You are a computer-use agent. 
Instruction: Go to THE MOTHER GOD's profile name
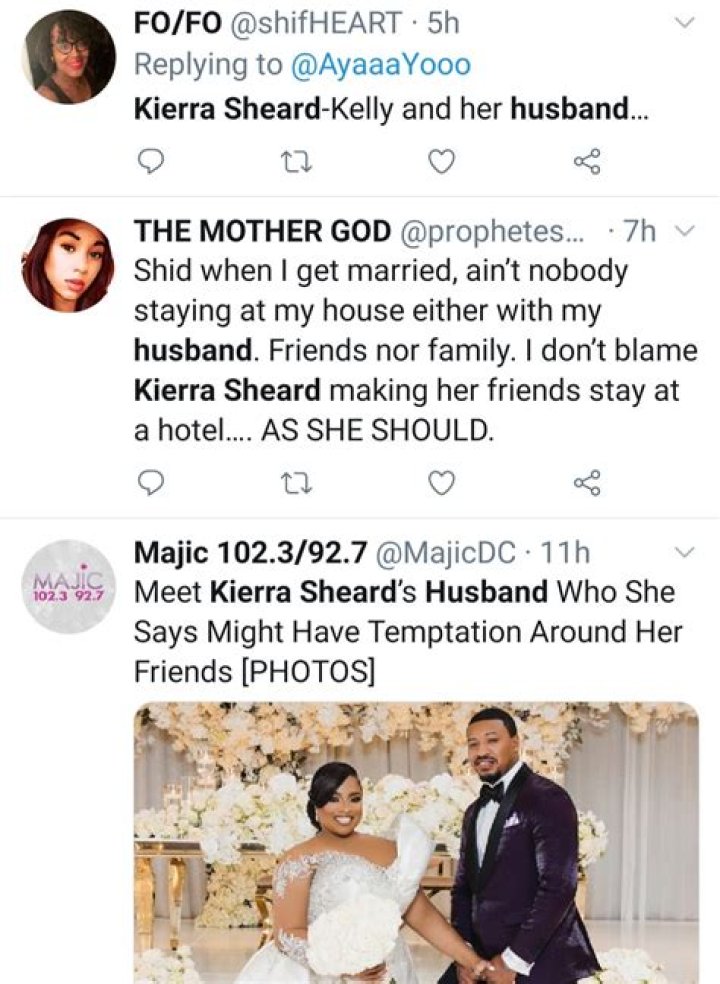click(x=262, y=232)
